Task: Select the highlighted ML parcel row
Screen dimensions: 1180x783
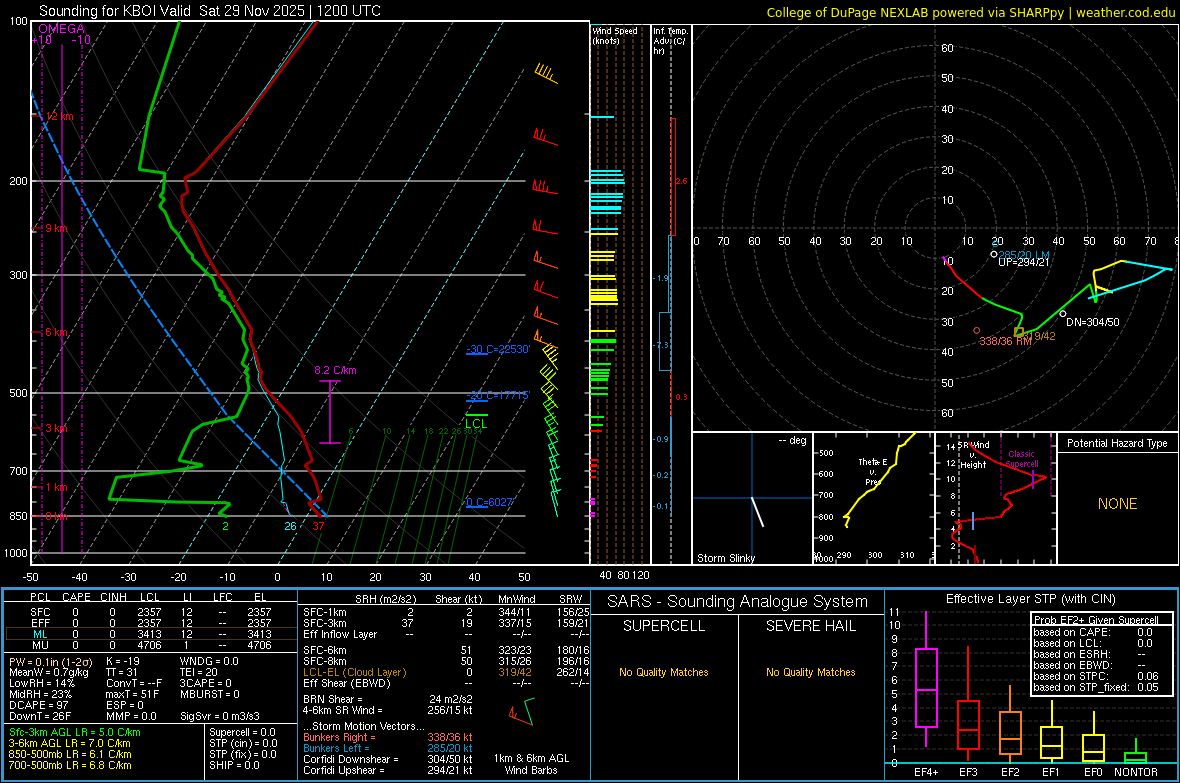Action: pyautogui.click(x=151, y=634)
